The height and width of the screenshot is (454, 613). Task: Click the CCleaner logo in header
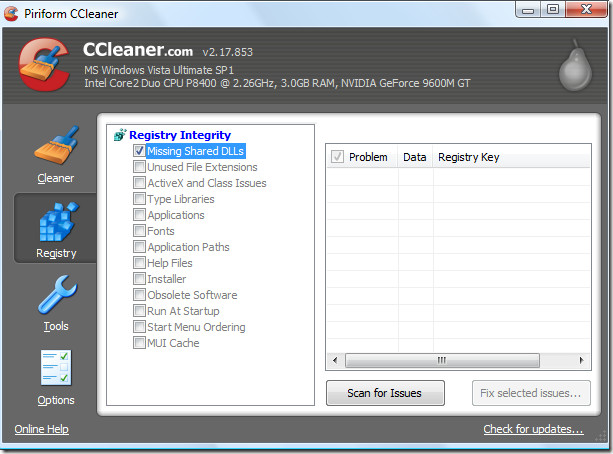click(x=45, y=65)
